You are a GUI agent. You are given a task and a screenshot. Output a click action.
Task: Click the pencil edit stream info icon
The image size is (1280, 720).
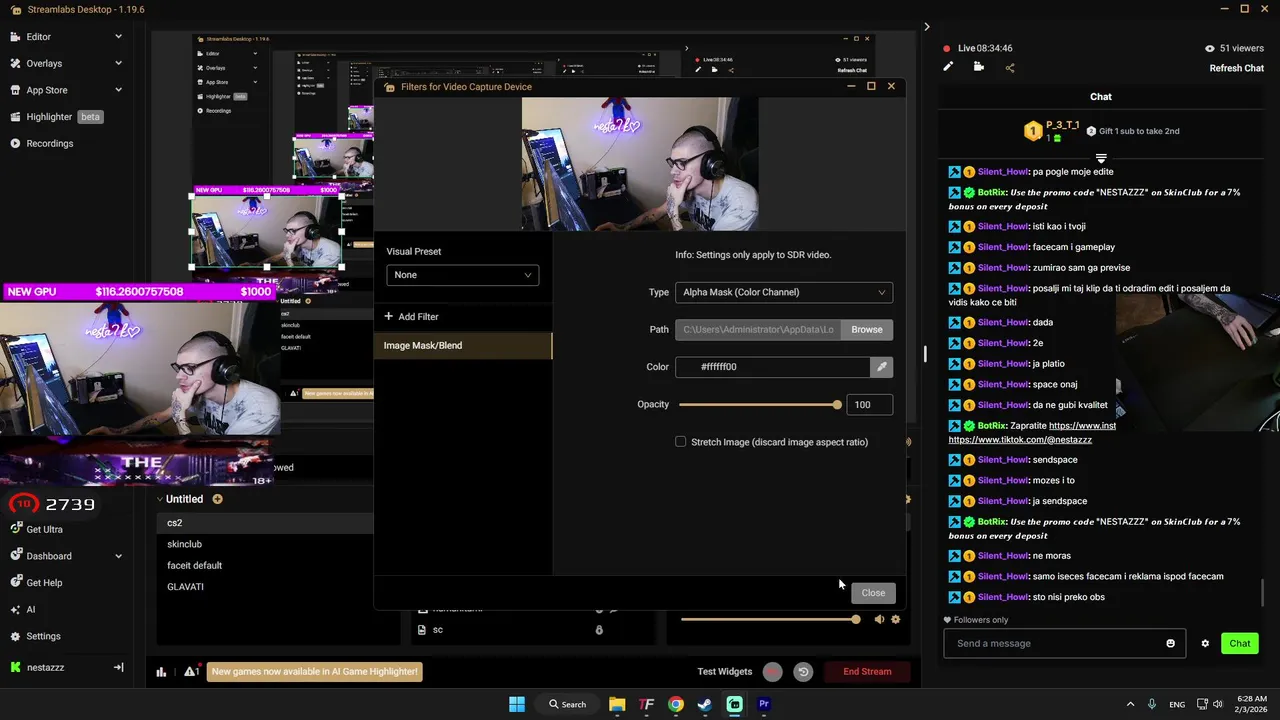tap(948, 67)
